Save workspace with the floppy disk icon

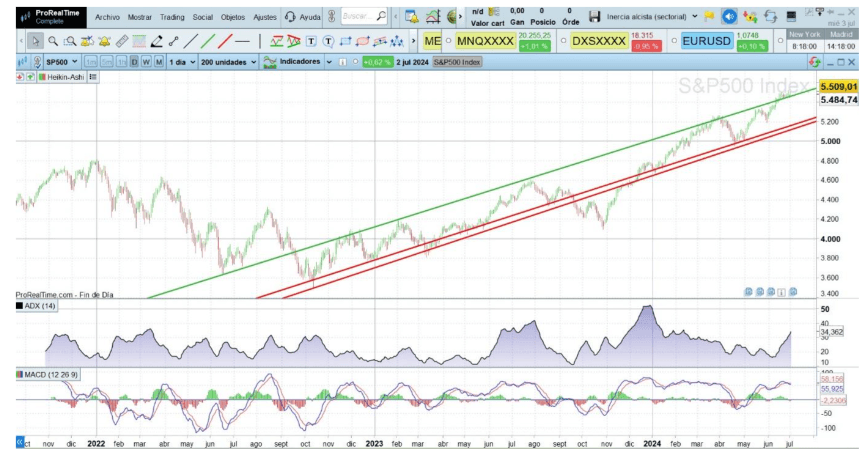click(x=594, y=17)
